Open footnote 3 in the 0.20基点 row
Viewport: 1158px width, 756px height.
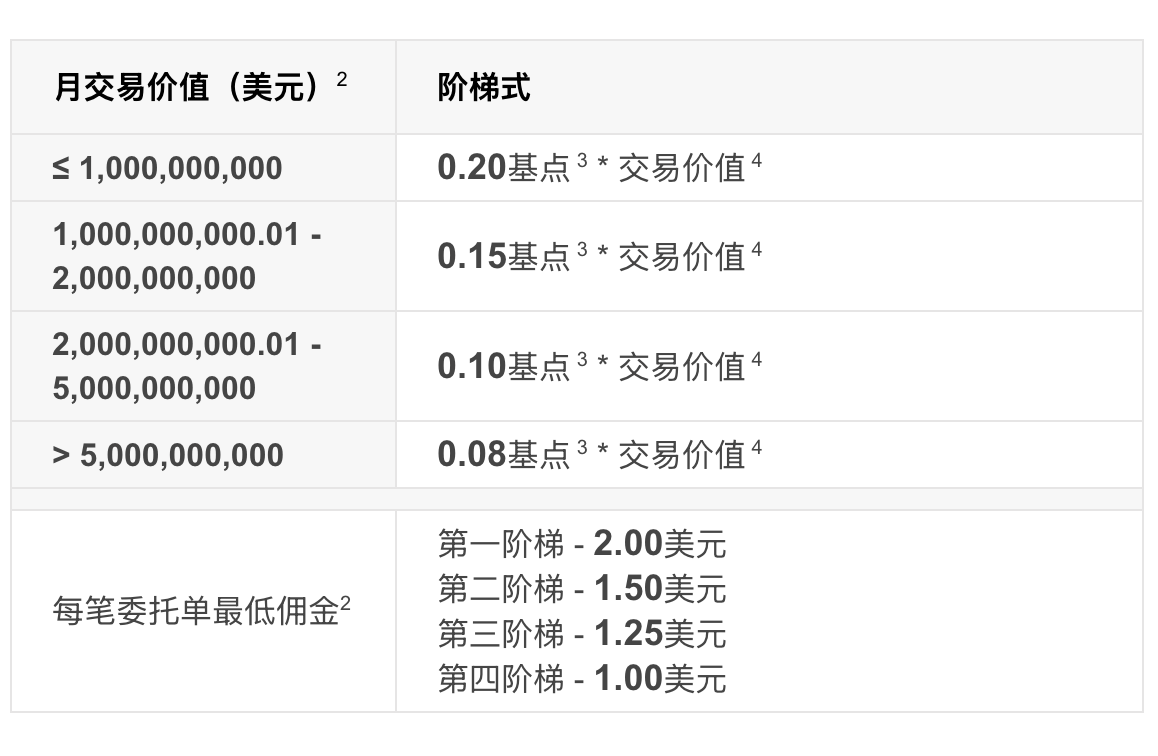click(582, 160)
